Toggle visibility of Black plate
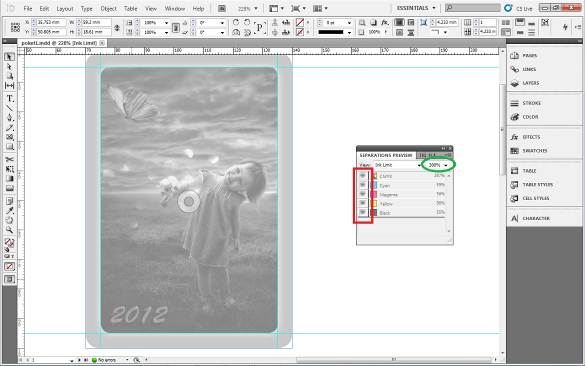585x366 pixels. [362, 212]
